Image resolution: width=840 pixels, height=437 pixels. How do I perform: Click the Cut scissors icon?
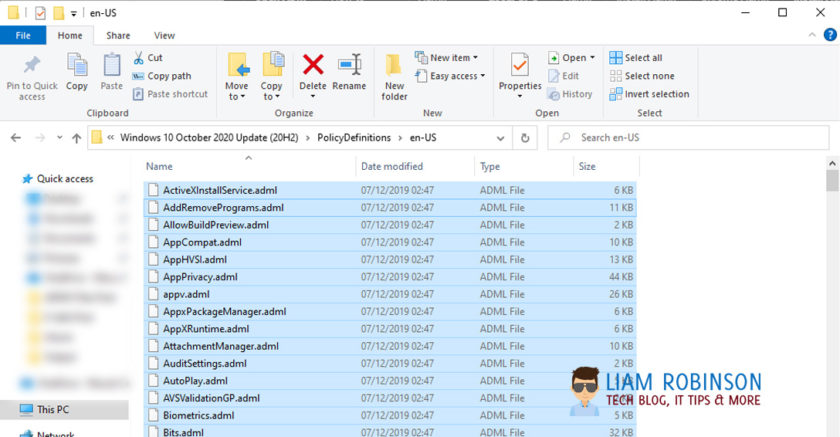138,58
